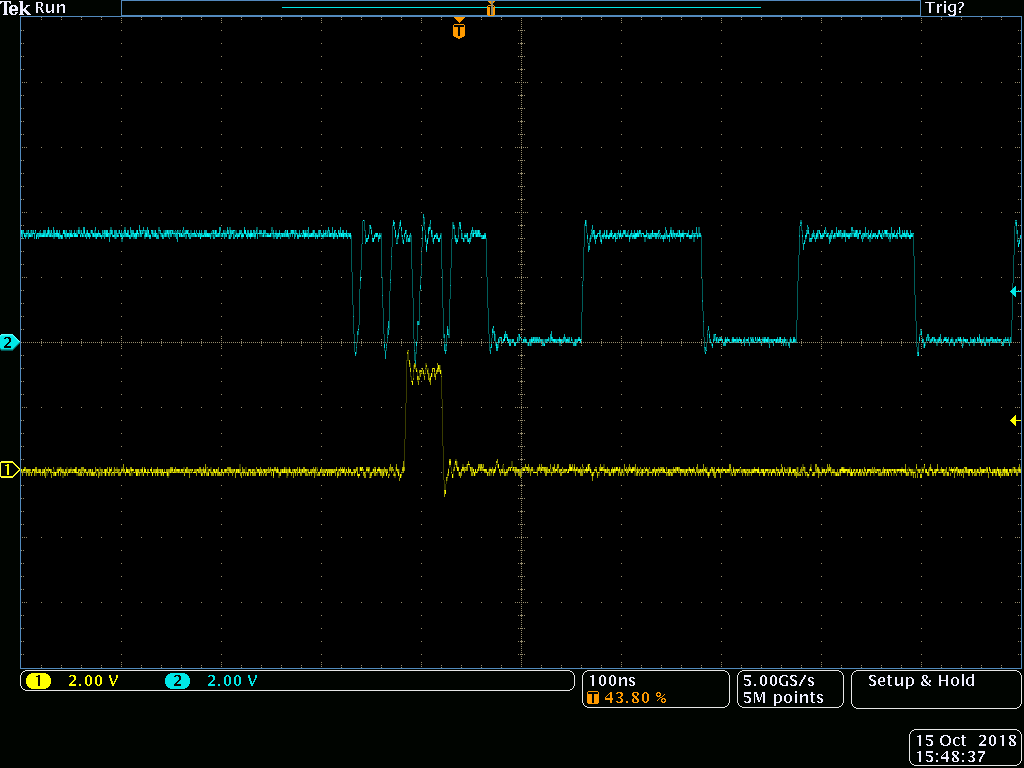
Task: Open channel 1 2.00 V scale readout
Action: (x=92, y=681)
